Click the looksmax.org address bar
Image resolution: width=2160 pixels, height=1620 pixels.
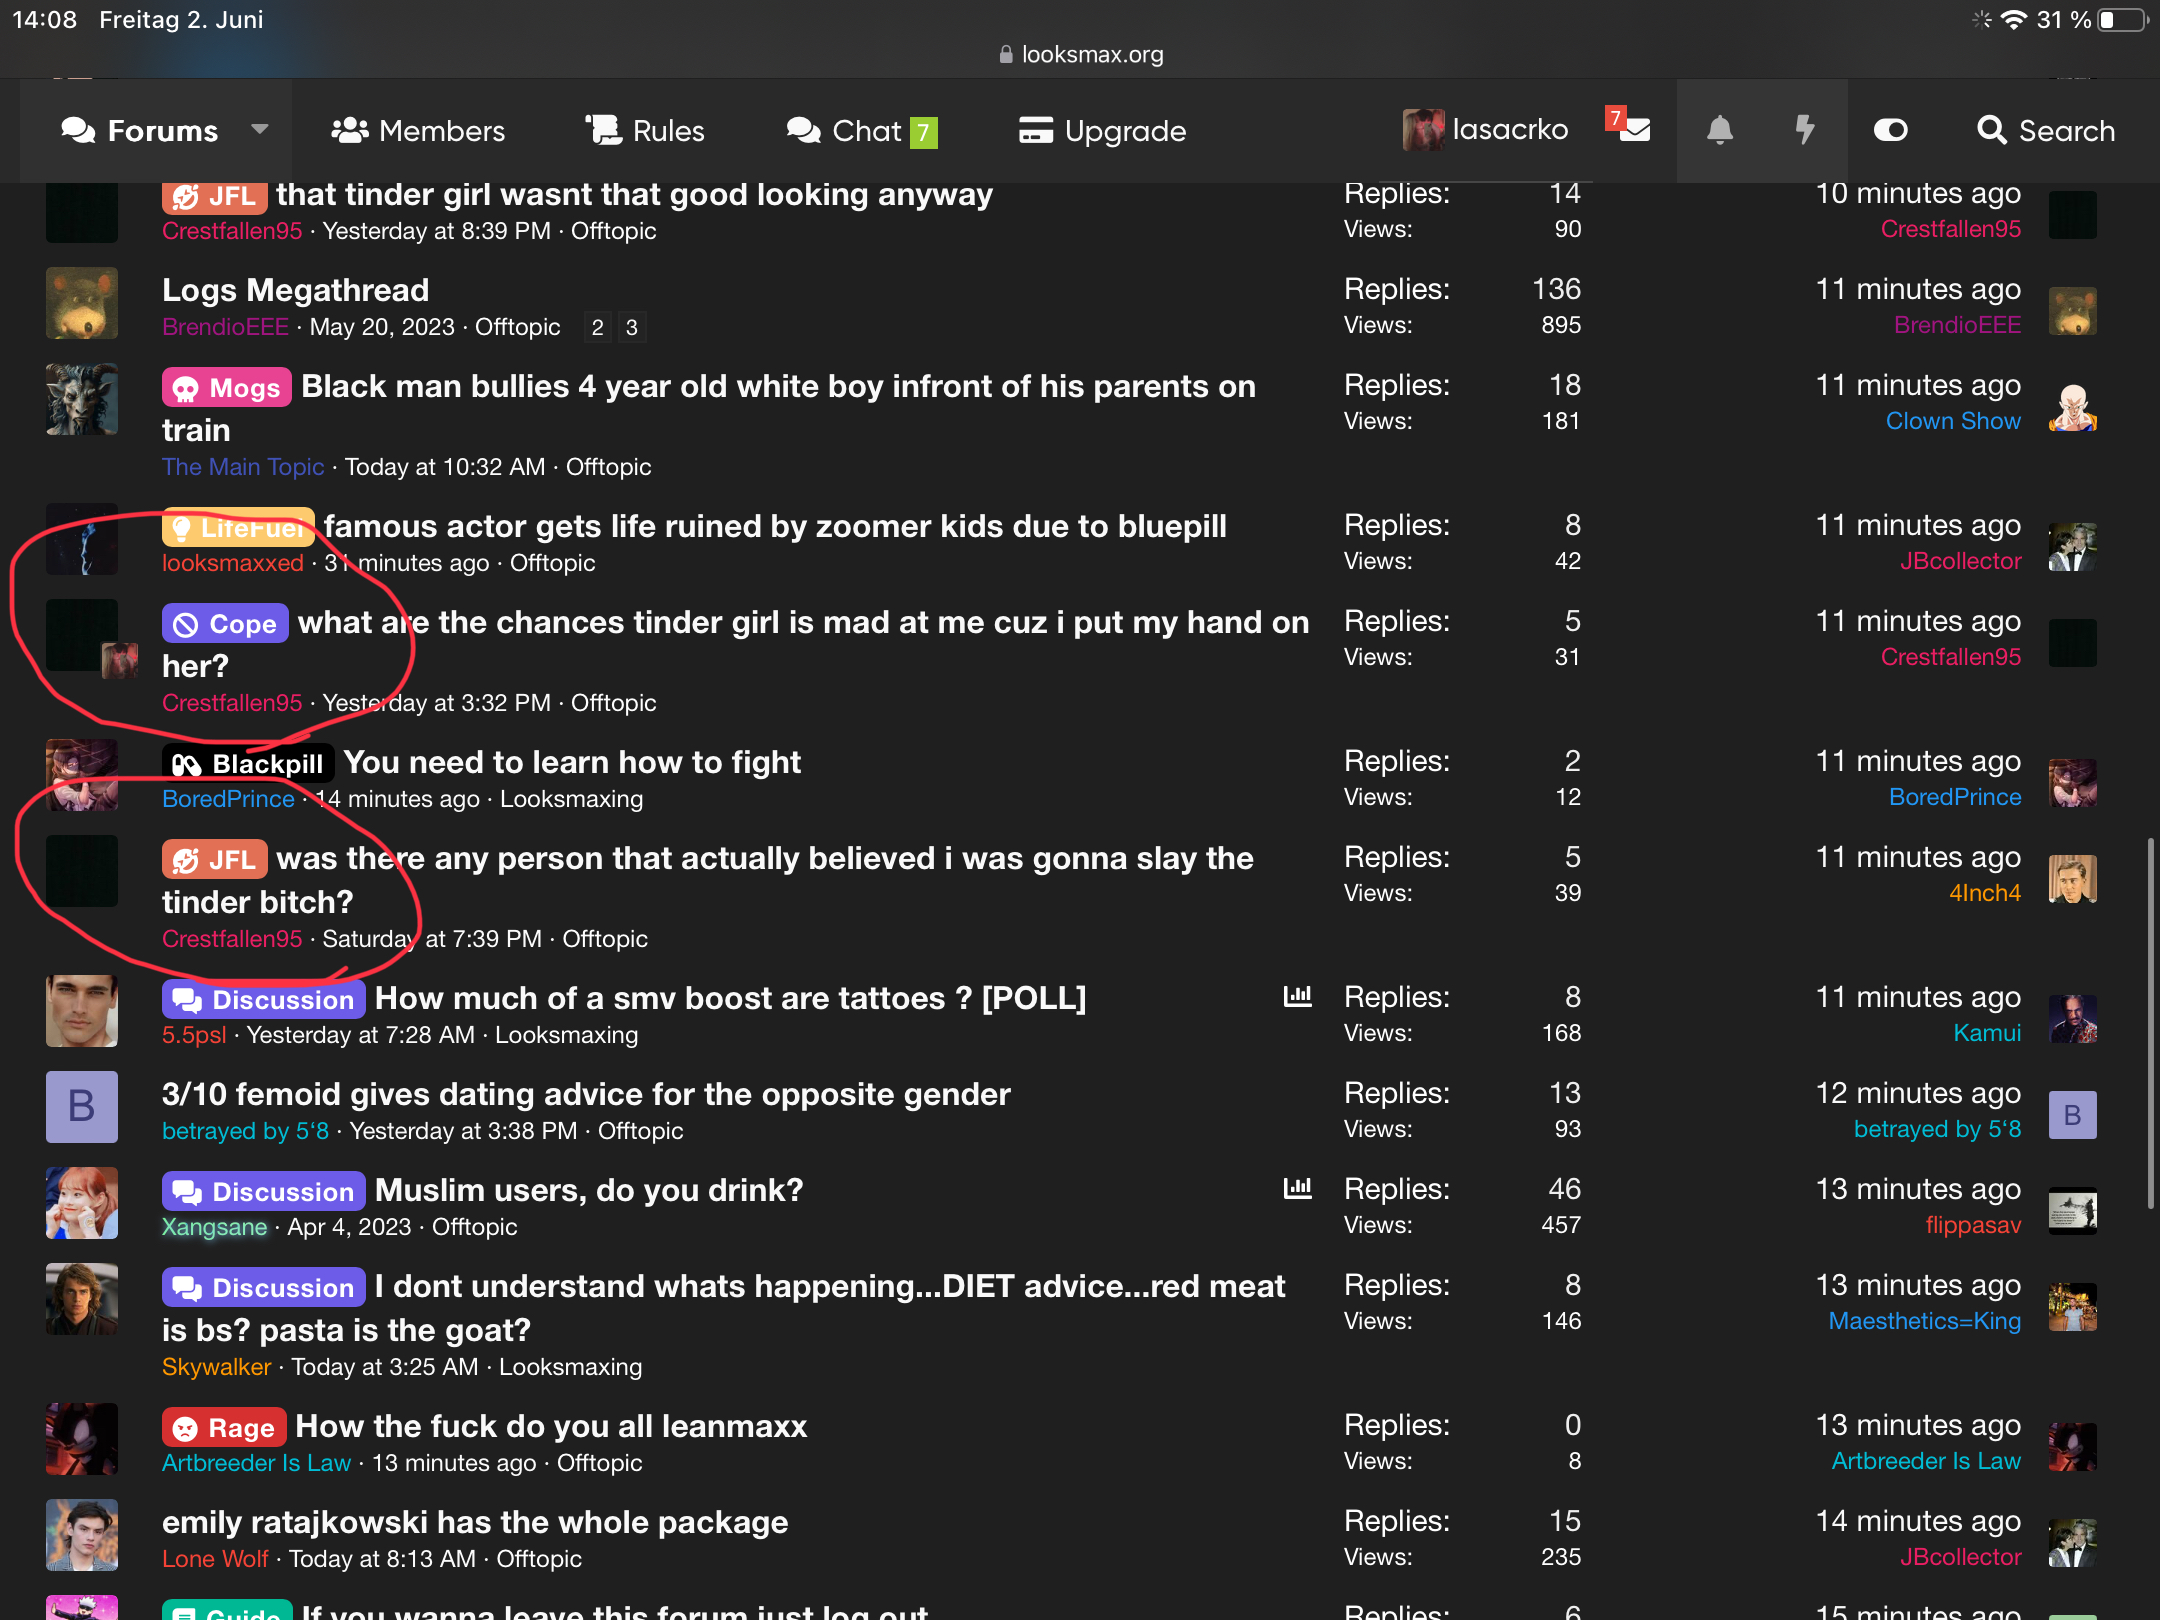[x=1080, y=54]
